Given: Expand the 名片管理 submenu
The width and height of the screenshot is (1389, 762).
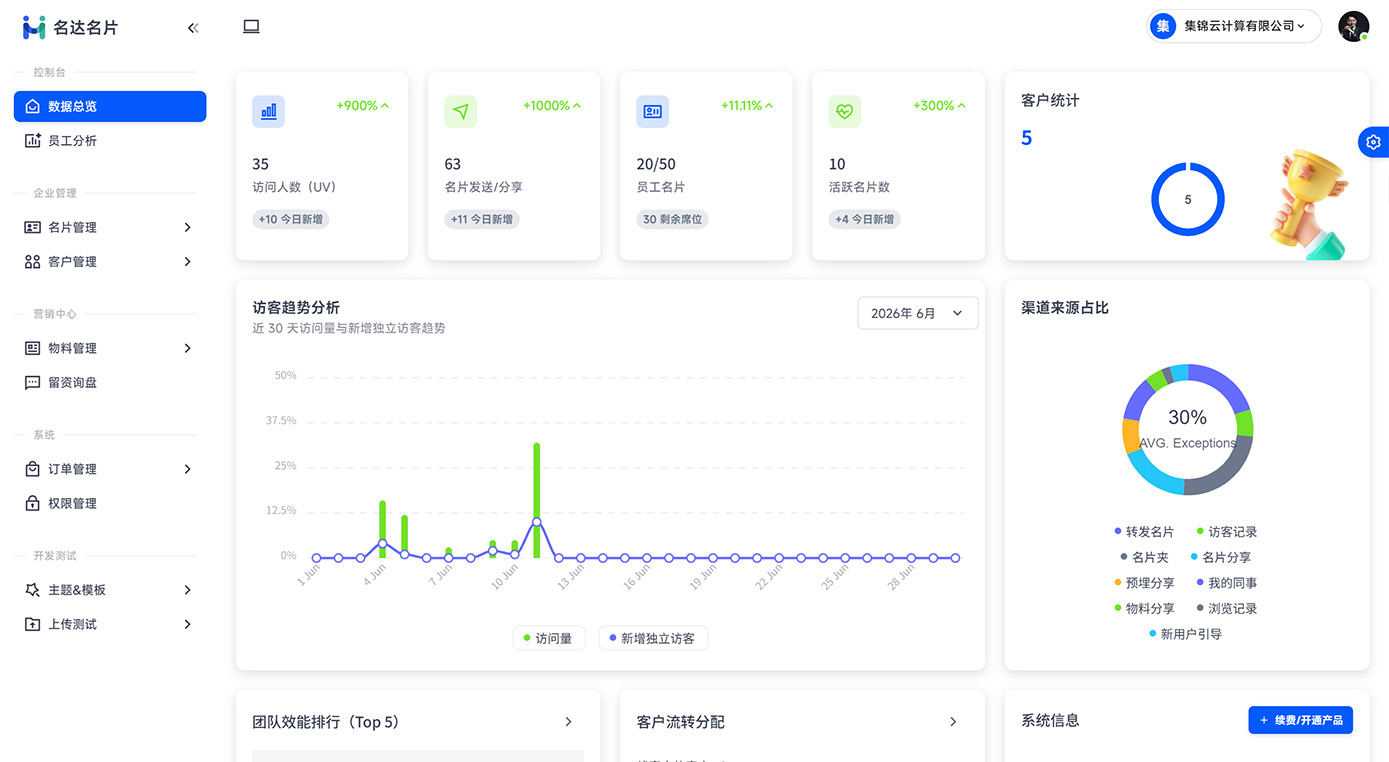Looking at the screenshot, I should (x=110, y=227).
